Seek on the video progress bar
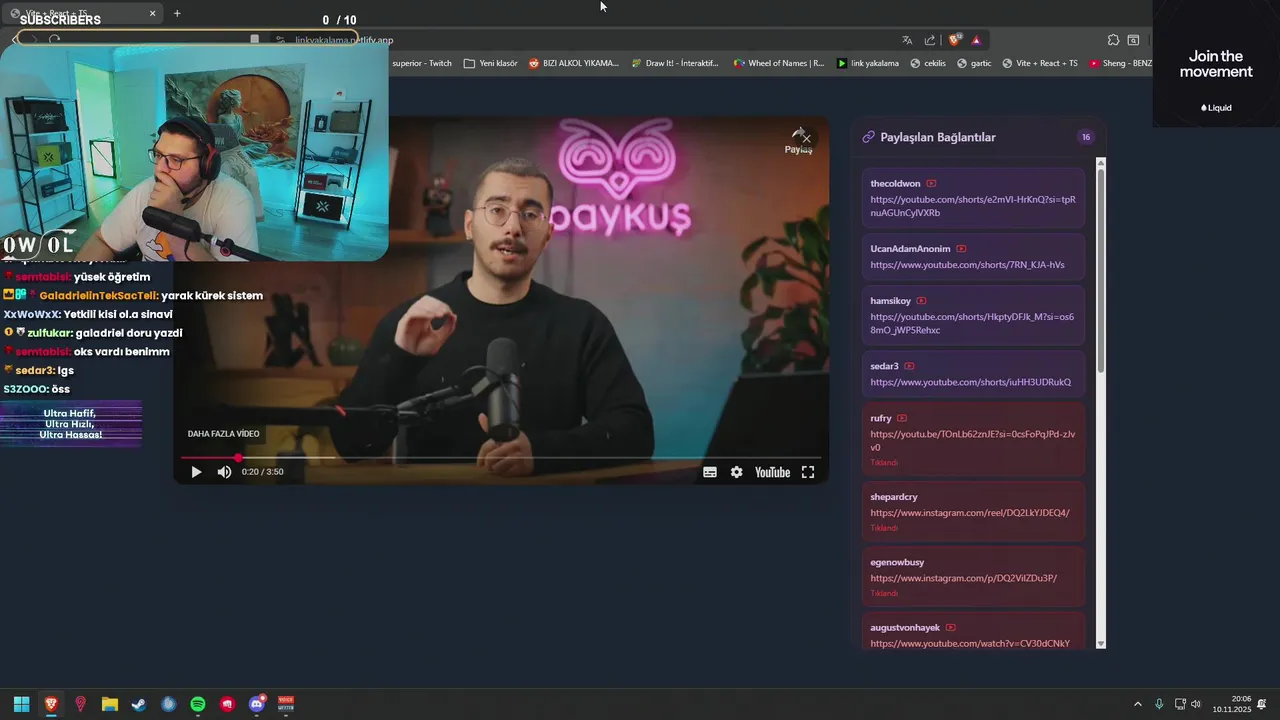This screenshot has width=1280, height=720. 501,458
